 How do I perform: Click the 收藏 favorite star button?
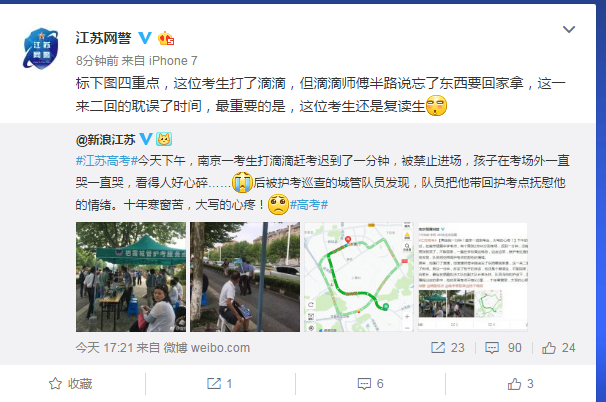click(x=70, y=383)
